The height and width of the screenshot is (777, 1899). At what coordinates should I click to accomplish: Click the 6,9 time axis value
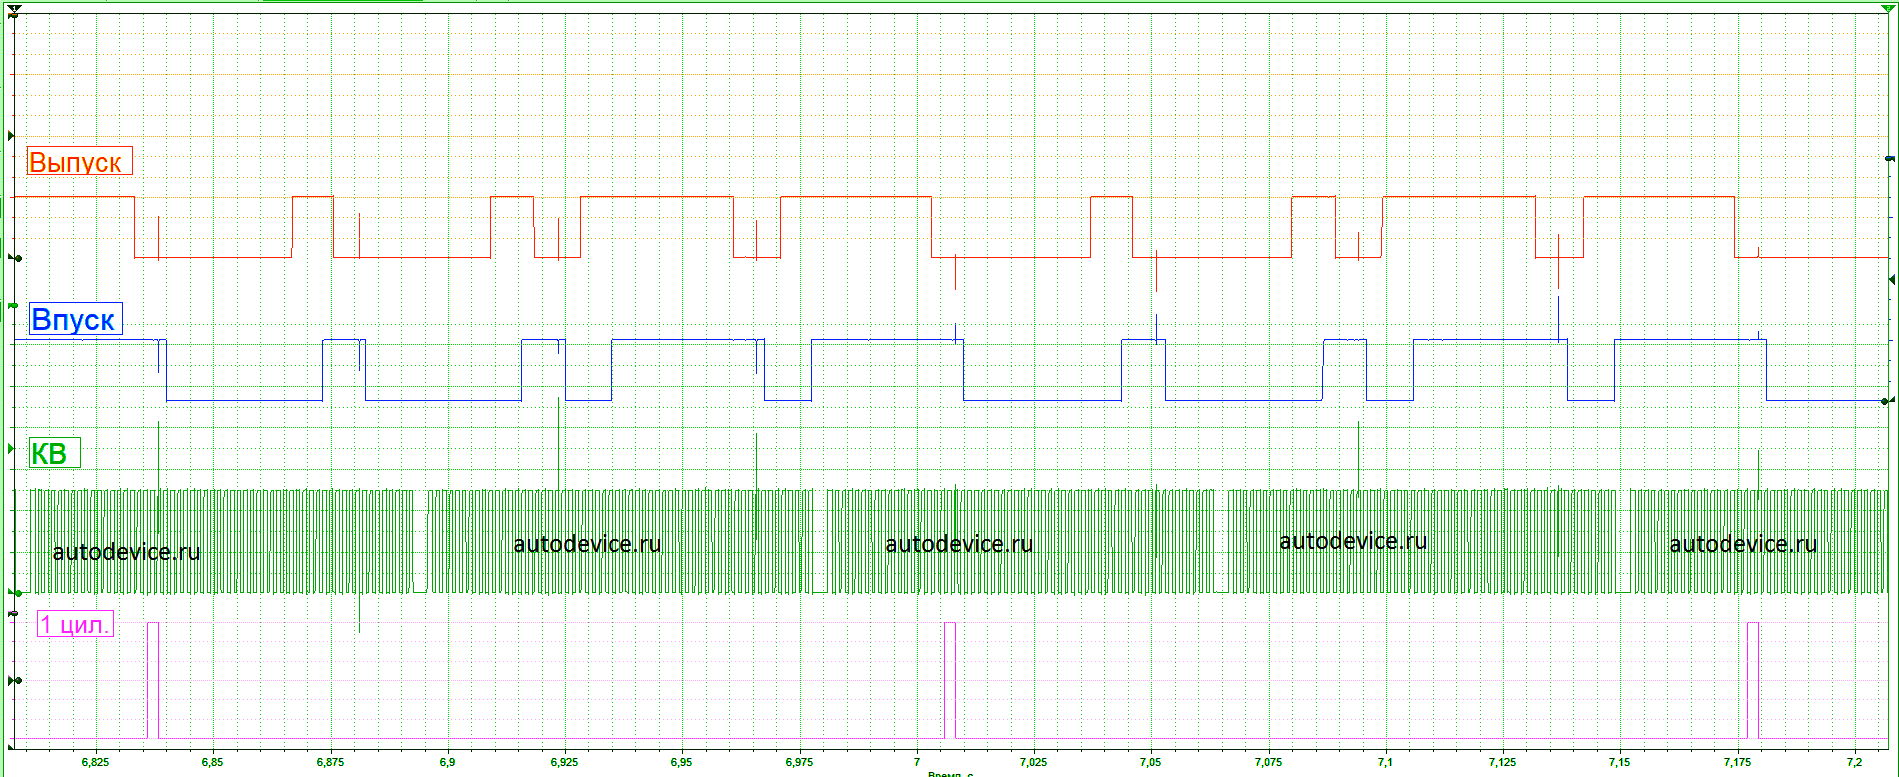tap(447, 763)
